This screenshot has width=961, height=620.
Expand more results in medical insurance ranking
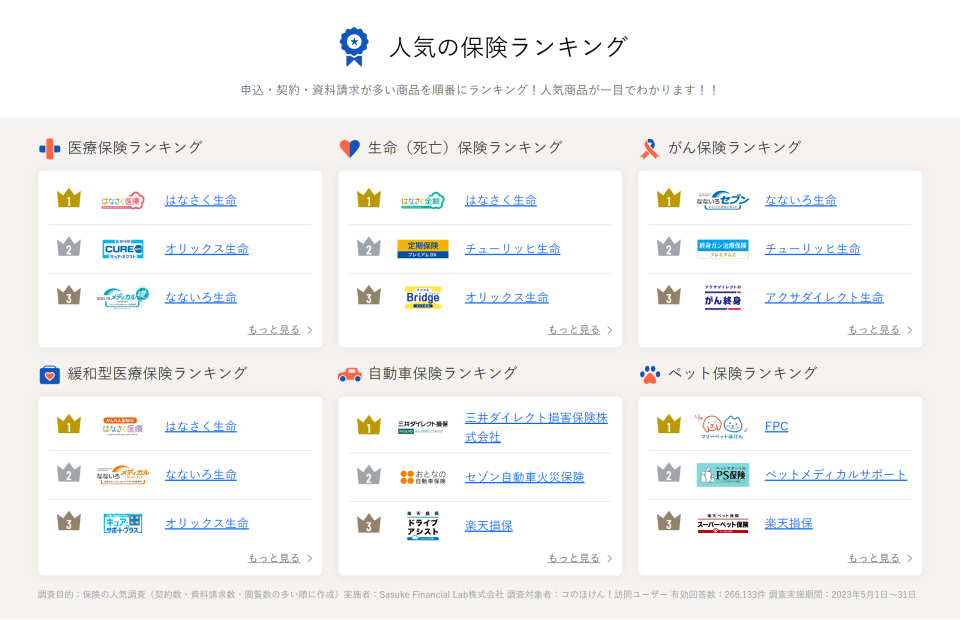point(280,330)
